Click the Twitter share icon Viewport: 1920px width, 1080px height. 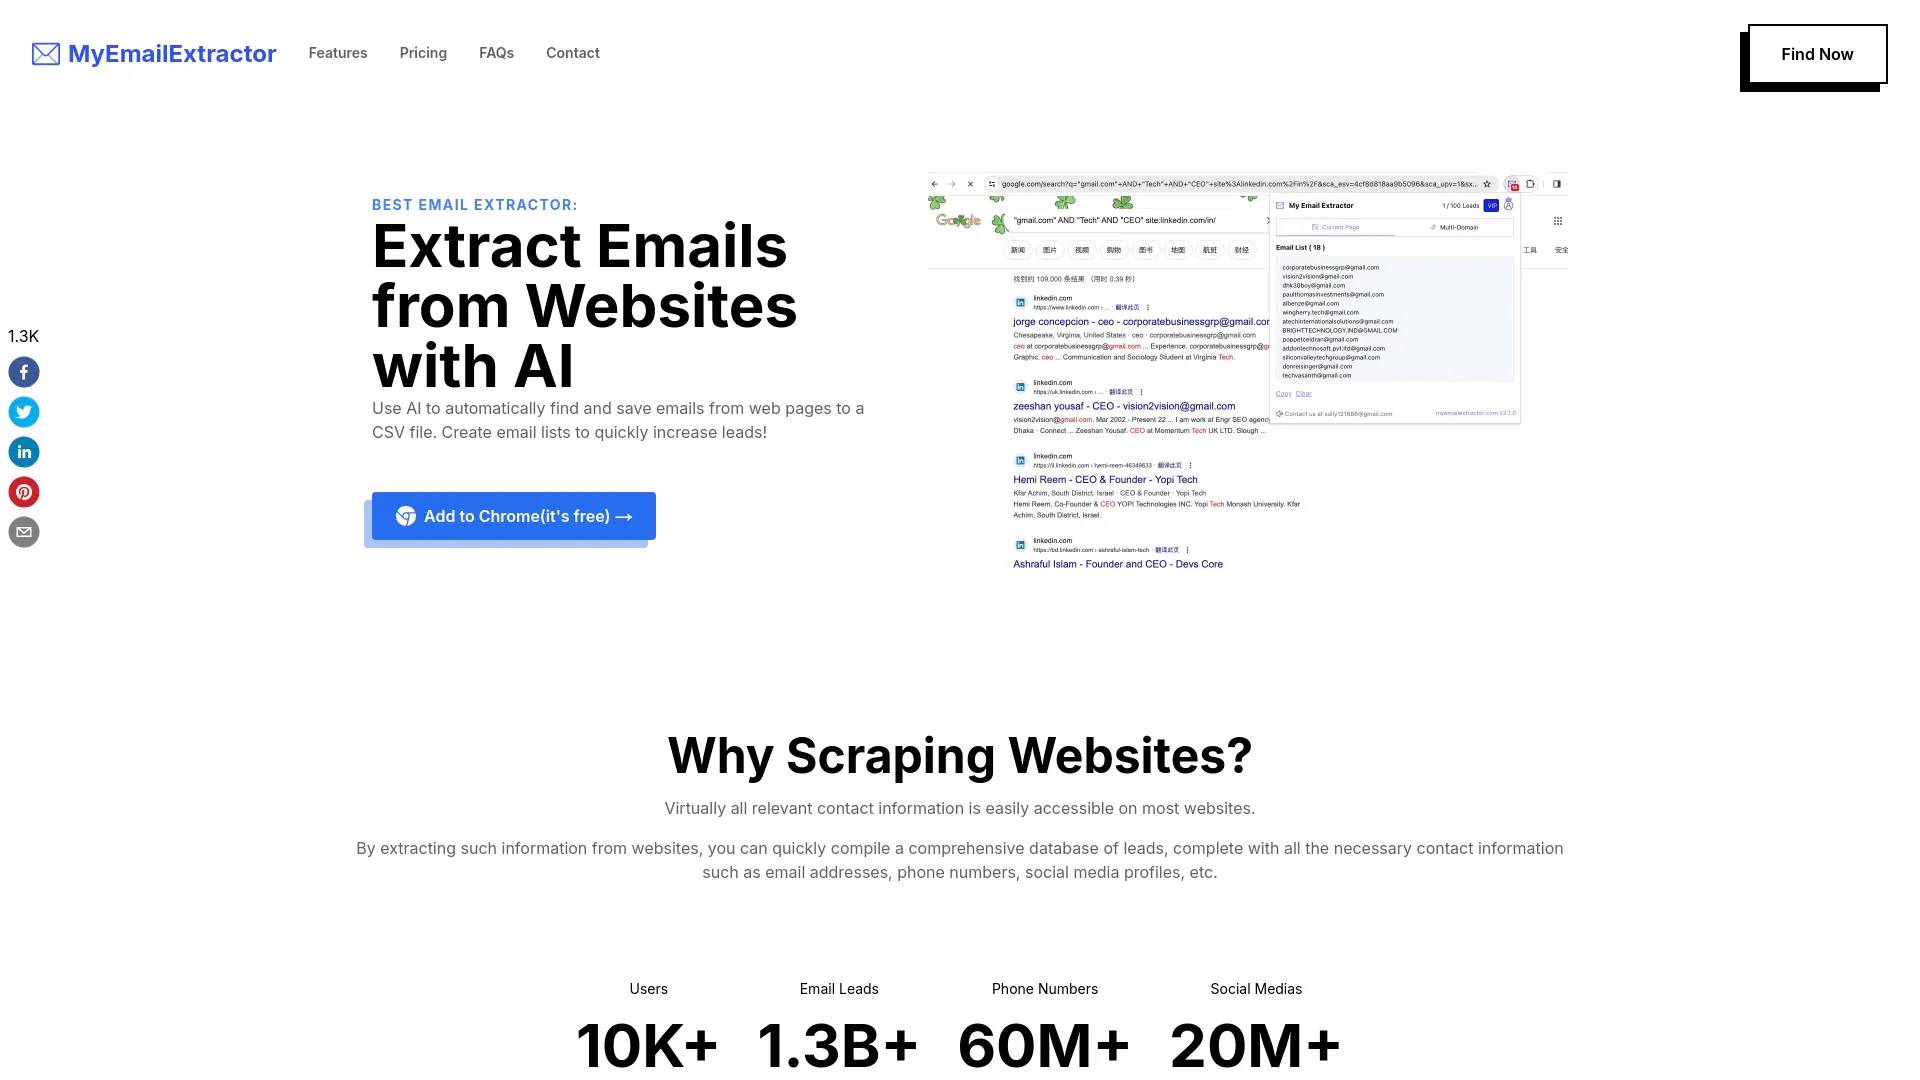(24, 411)
